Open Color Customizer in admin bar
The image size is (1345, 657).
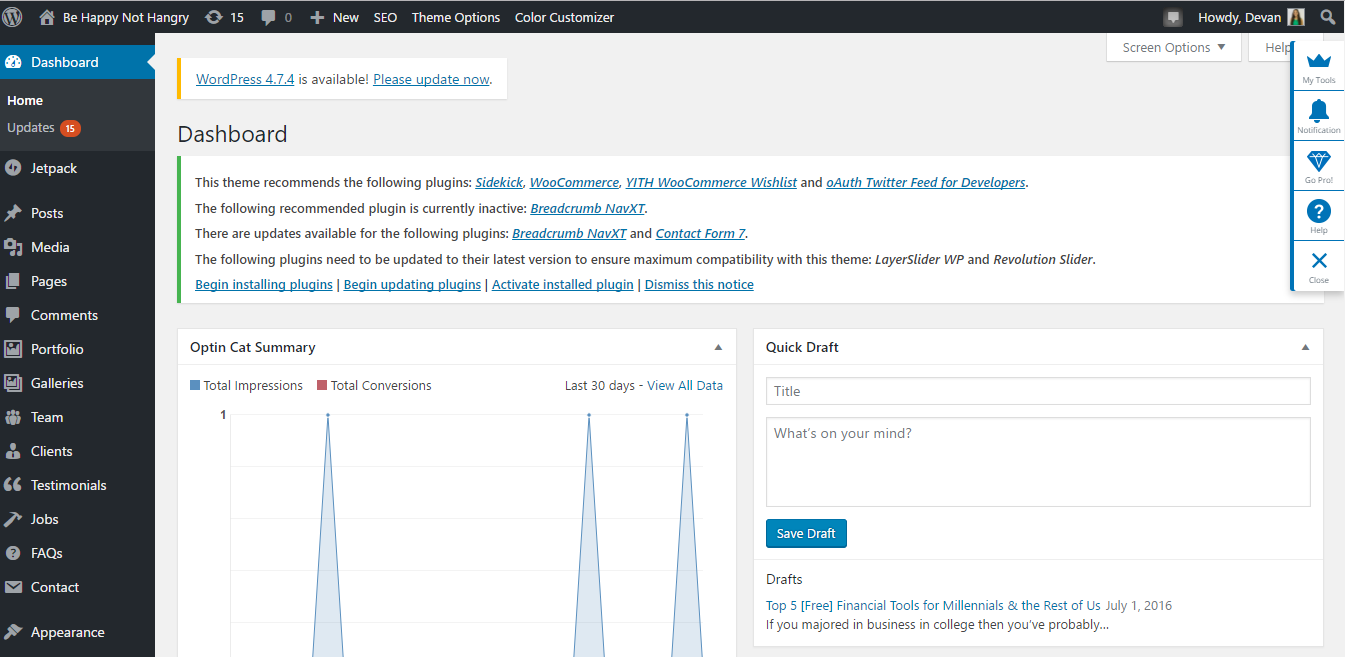point(565,17)
